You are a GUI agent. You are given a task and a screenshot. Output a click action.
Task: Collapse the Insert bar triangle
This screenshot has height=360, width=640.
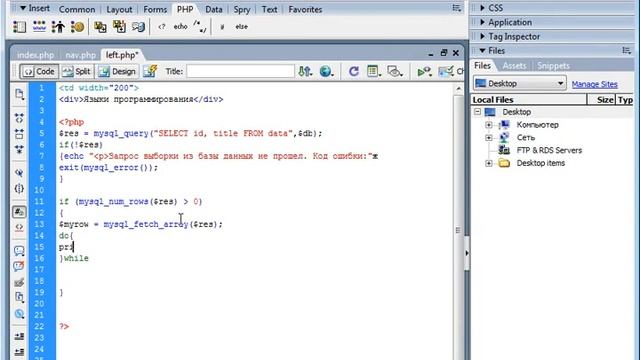coord(23,8)
